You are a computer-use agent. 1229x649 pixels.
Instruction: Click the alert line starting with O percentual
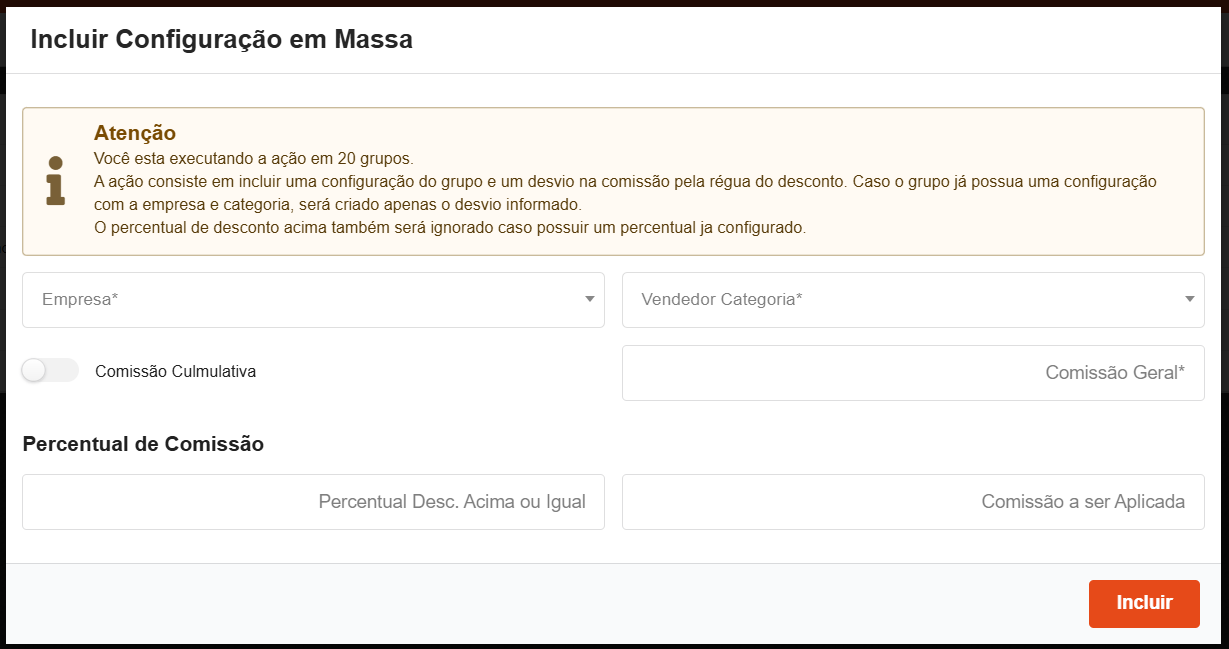click(x=449, y=227)
